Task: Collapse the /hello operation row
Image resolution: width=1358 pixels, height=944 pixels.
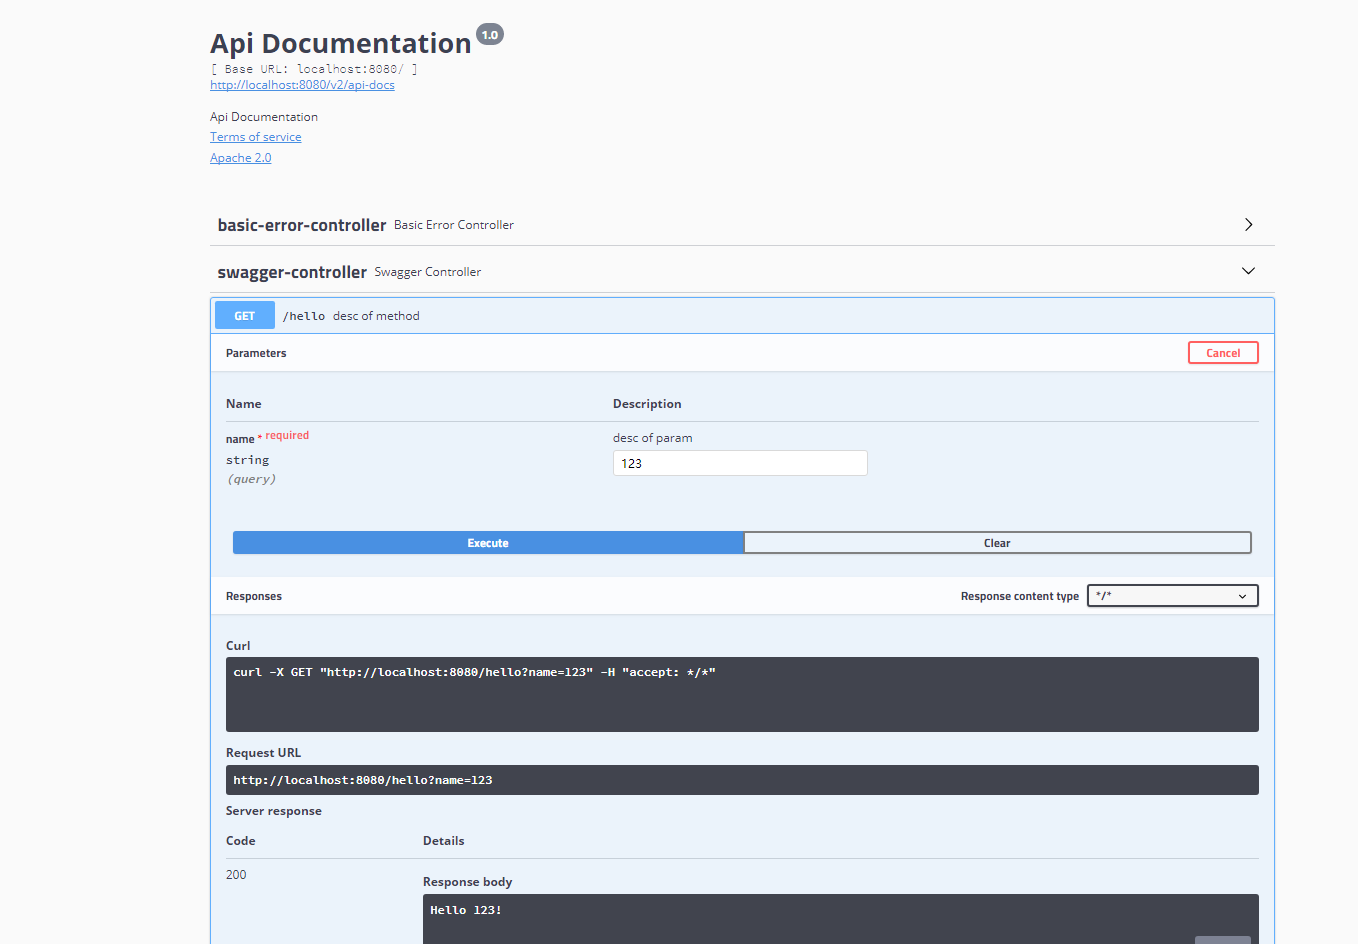Action: tap(742, 316)
